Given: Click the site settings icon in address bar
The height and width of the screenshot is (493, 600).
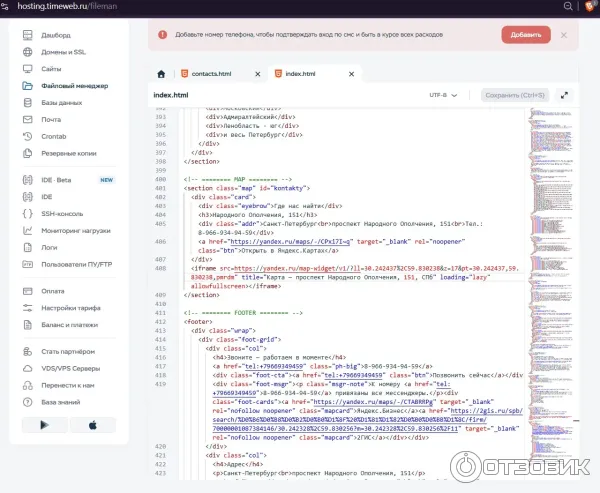Looking at the screenshot, I should (5, 6).
